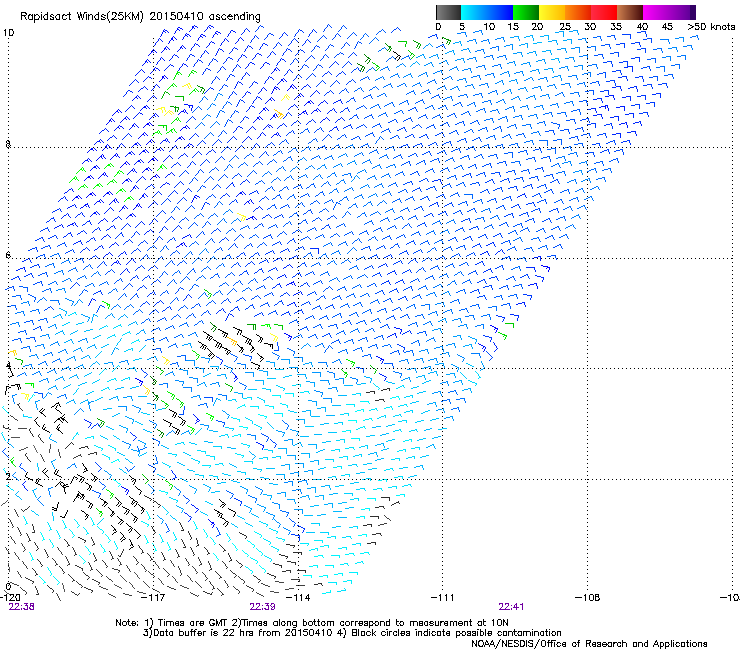
Task: Click the longitude -111 axis label
Action: (x=443, y=598)
